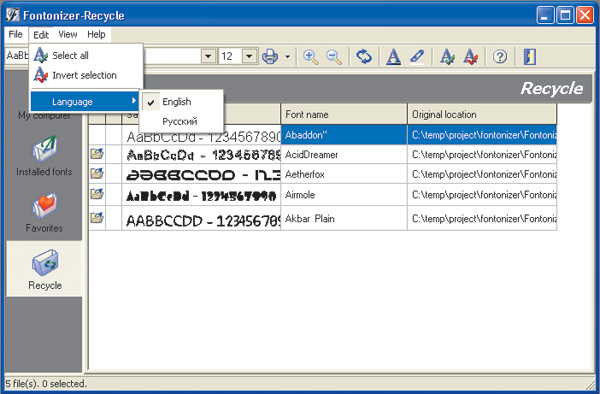
Task: Open the Language submenu
Action: click(x=85, y=101)
